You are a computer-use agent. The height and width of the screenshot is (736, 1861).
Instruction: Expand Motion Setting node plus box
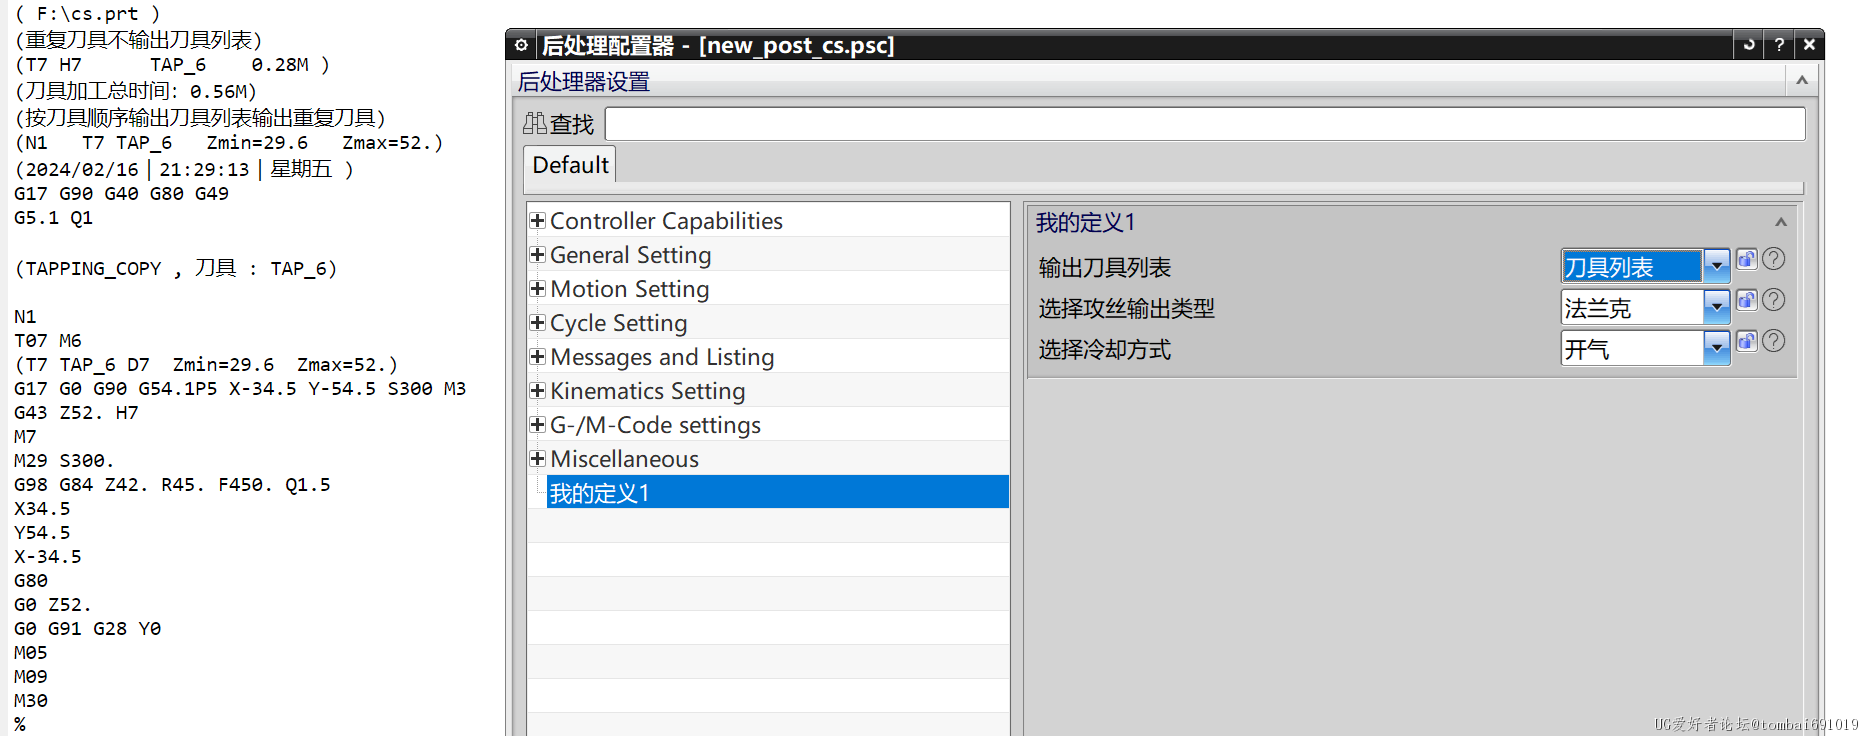tap(537, 288)
